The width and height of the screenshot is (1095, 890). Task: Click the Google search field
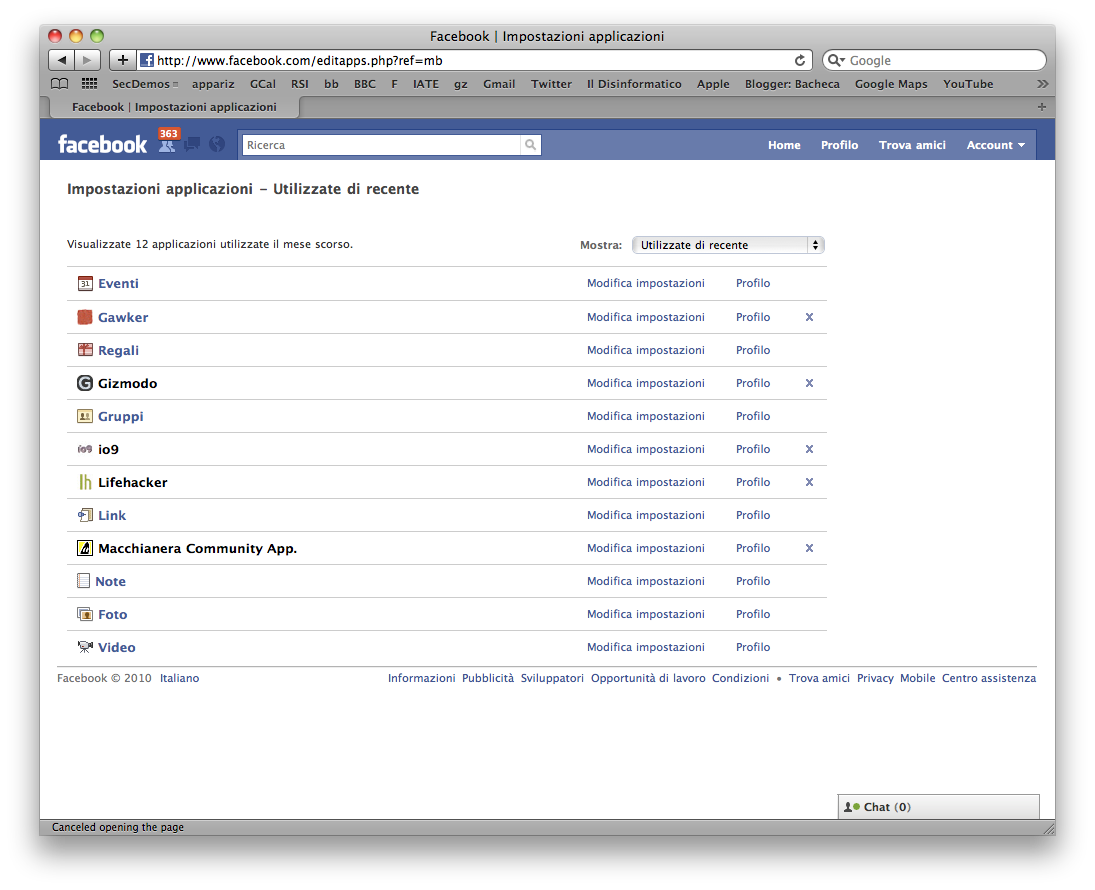click(934, 61)
